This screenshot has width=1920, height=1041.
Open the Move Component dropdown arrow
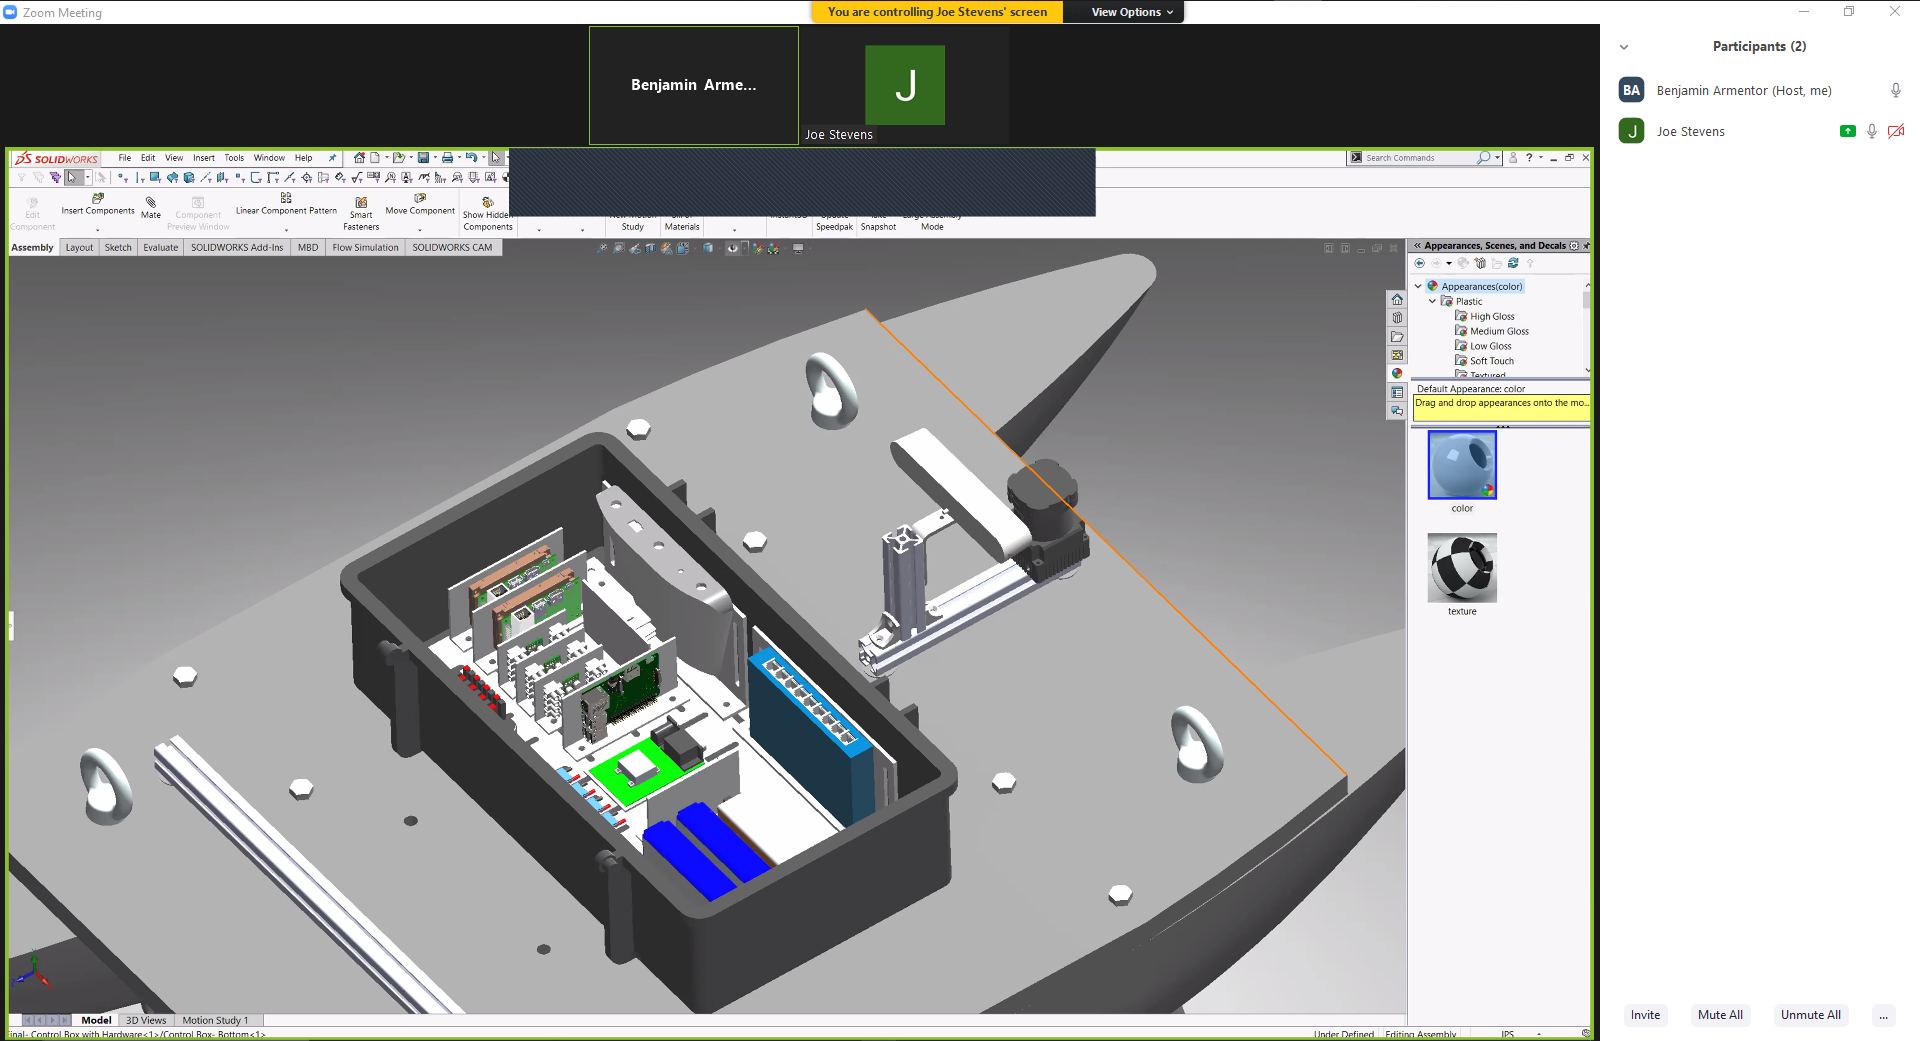[419, 229]
